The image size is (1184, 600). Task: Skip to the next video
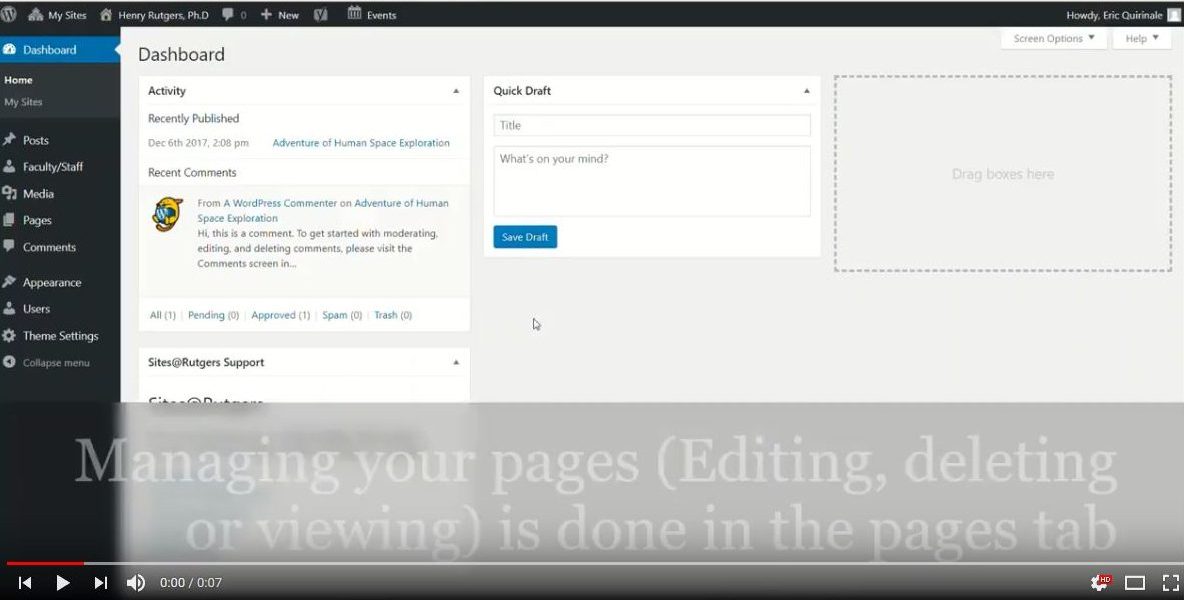pyautogui.click(x=100, y=582)
